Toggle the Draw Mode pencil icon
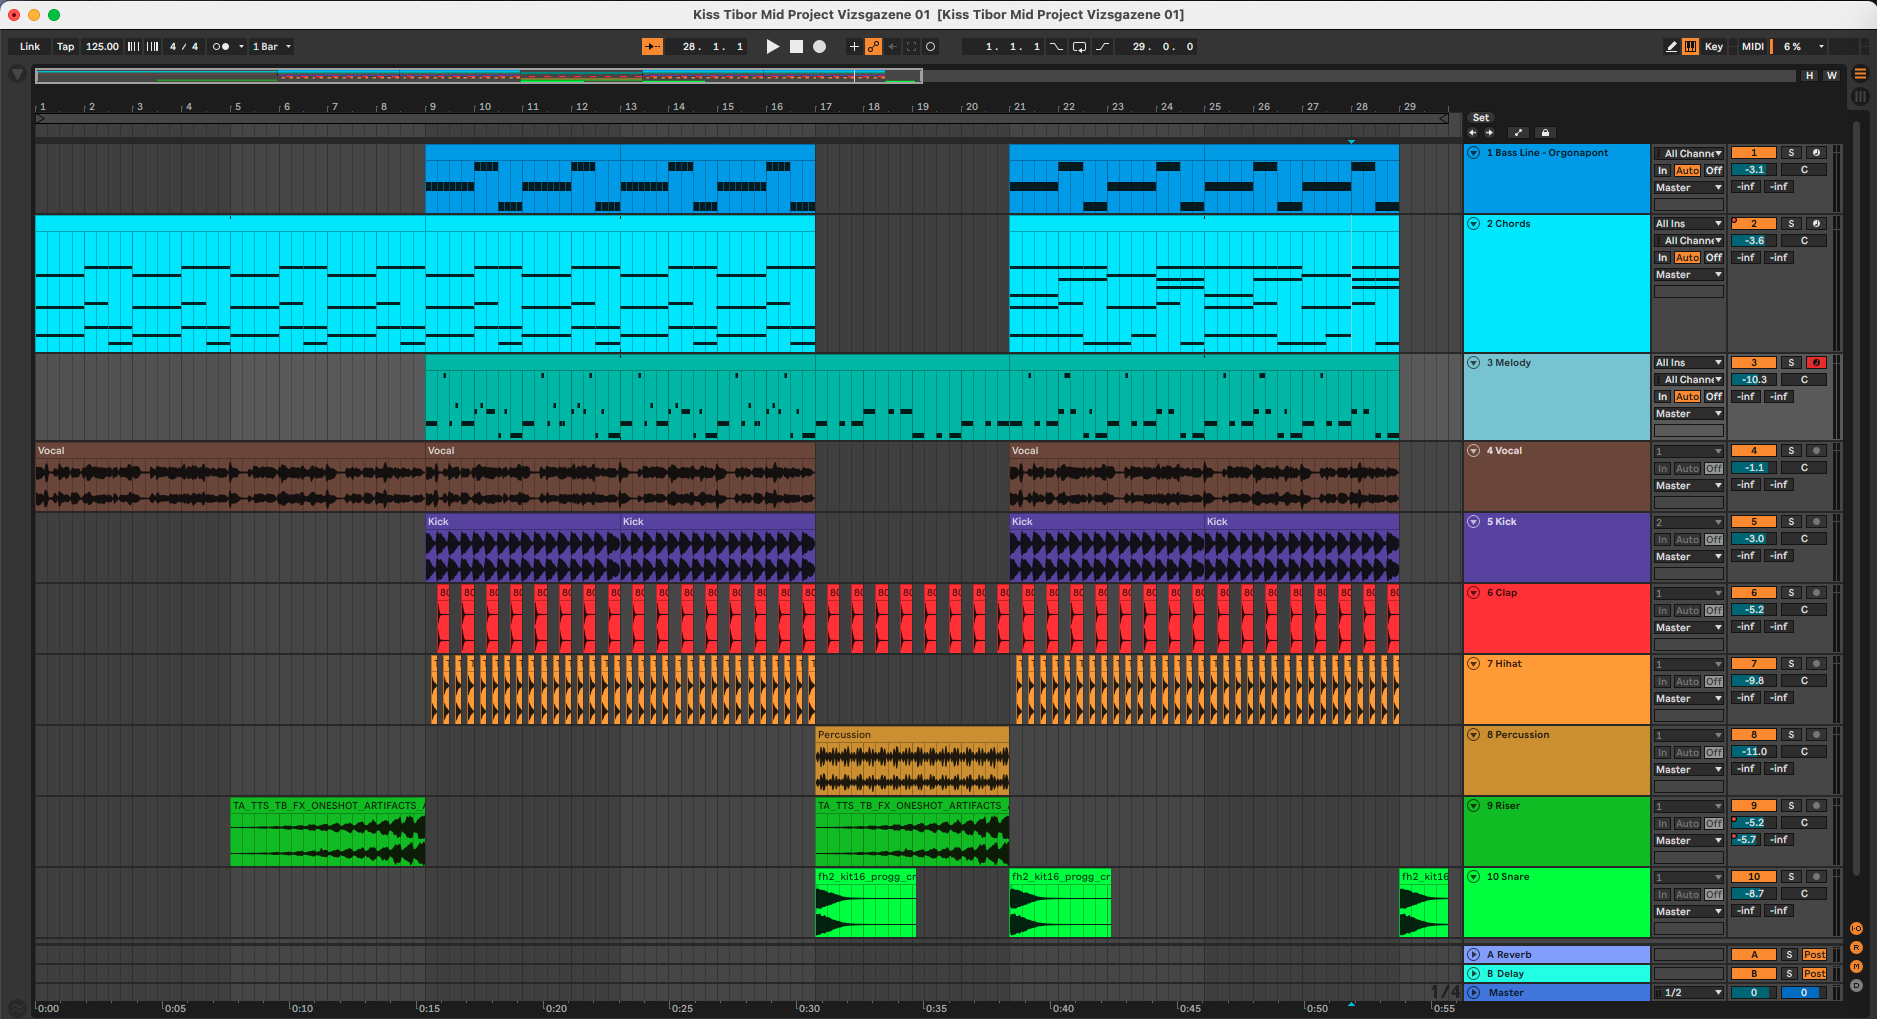Screen dimensions: 1877x1019 click(x=1671, y=47)
